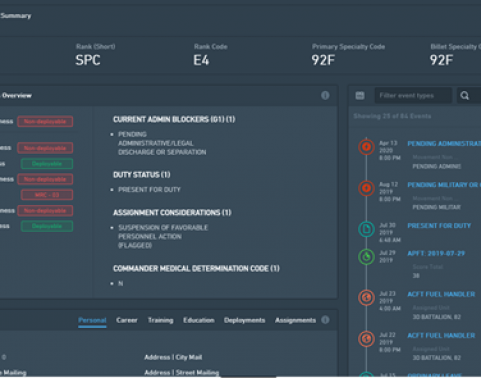
Task: Open the PENDING MILITARY OR event link
Action: coord(444,185)
